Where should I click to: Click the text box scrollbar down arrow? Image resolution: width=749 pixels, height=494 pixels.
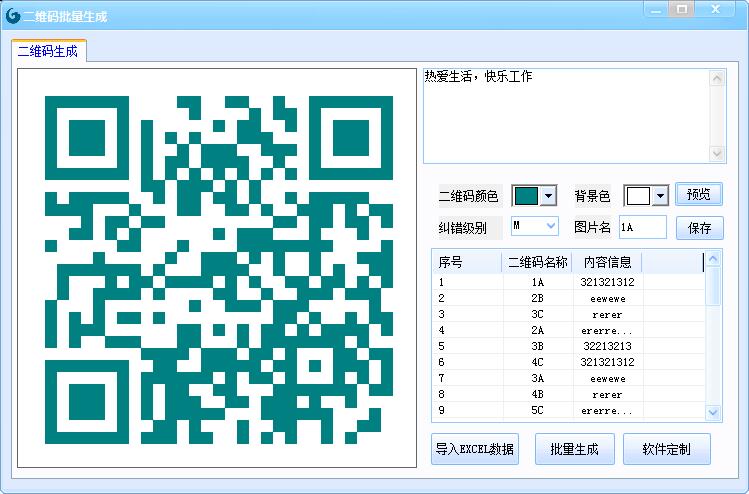click(x=717, y=153)
